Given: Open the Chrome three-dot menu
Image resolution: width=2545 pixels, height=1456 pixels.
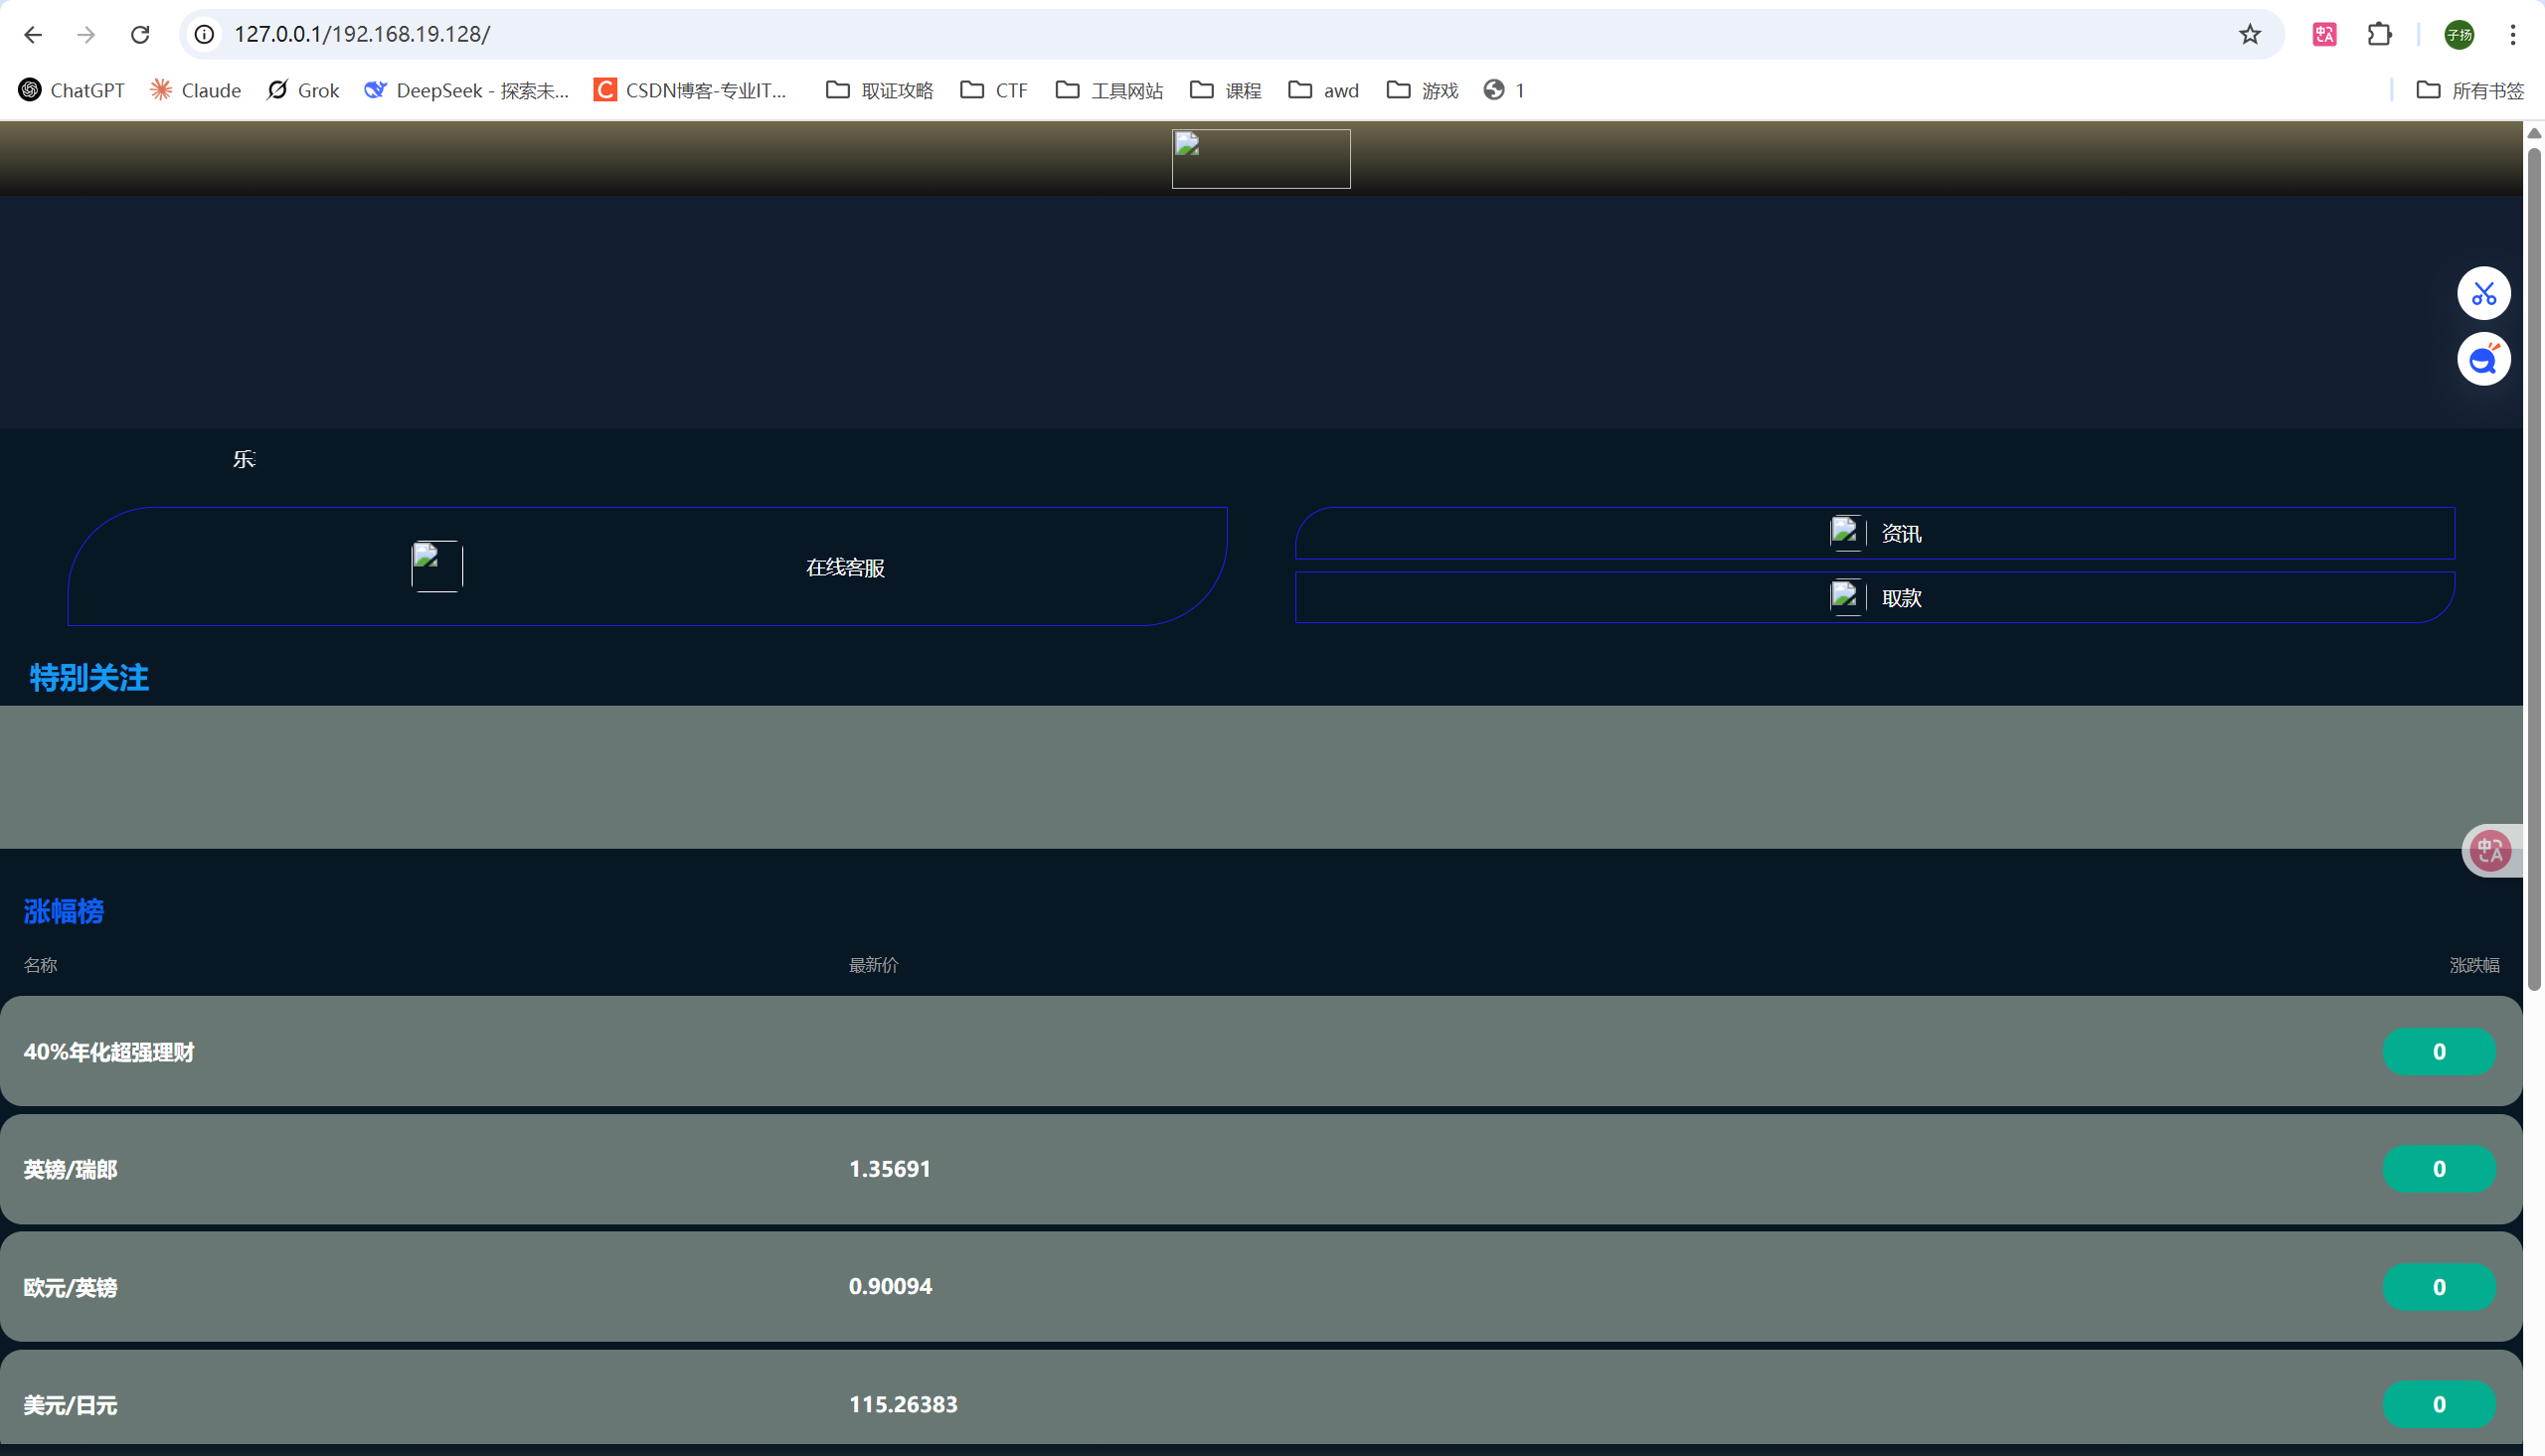Looking at the screenshot, I should click(2512, 35).
